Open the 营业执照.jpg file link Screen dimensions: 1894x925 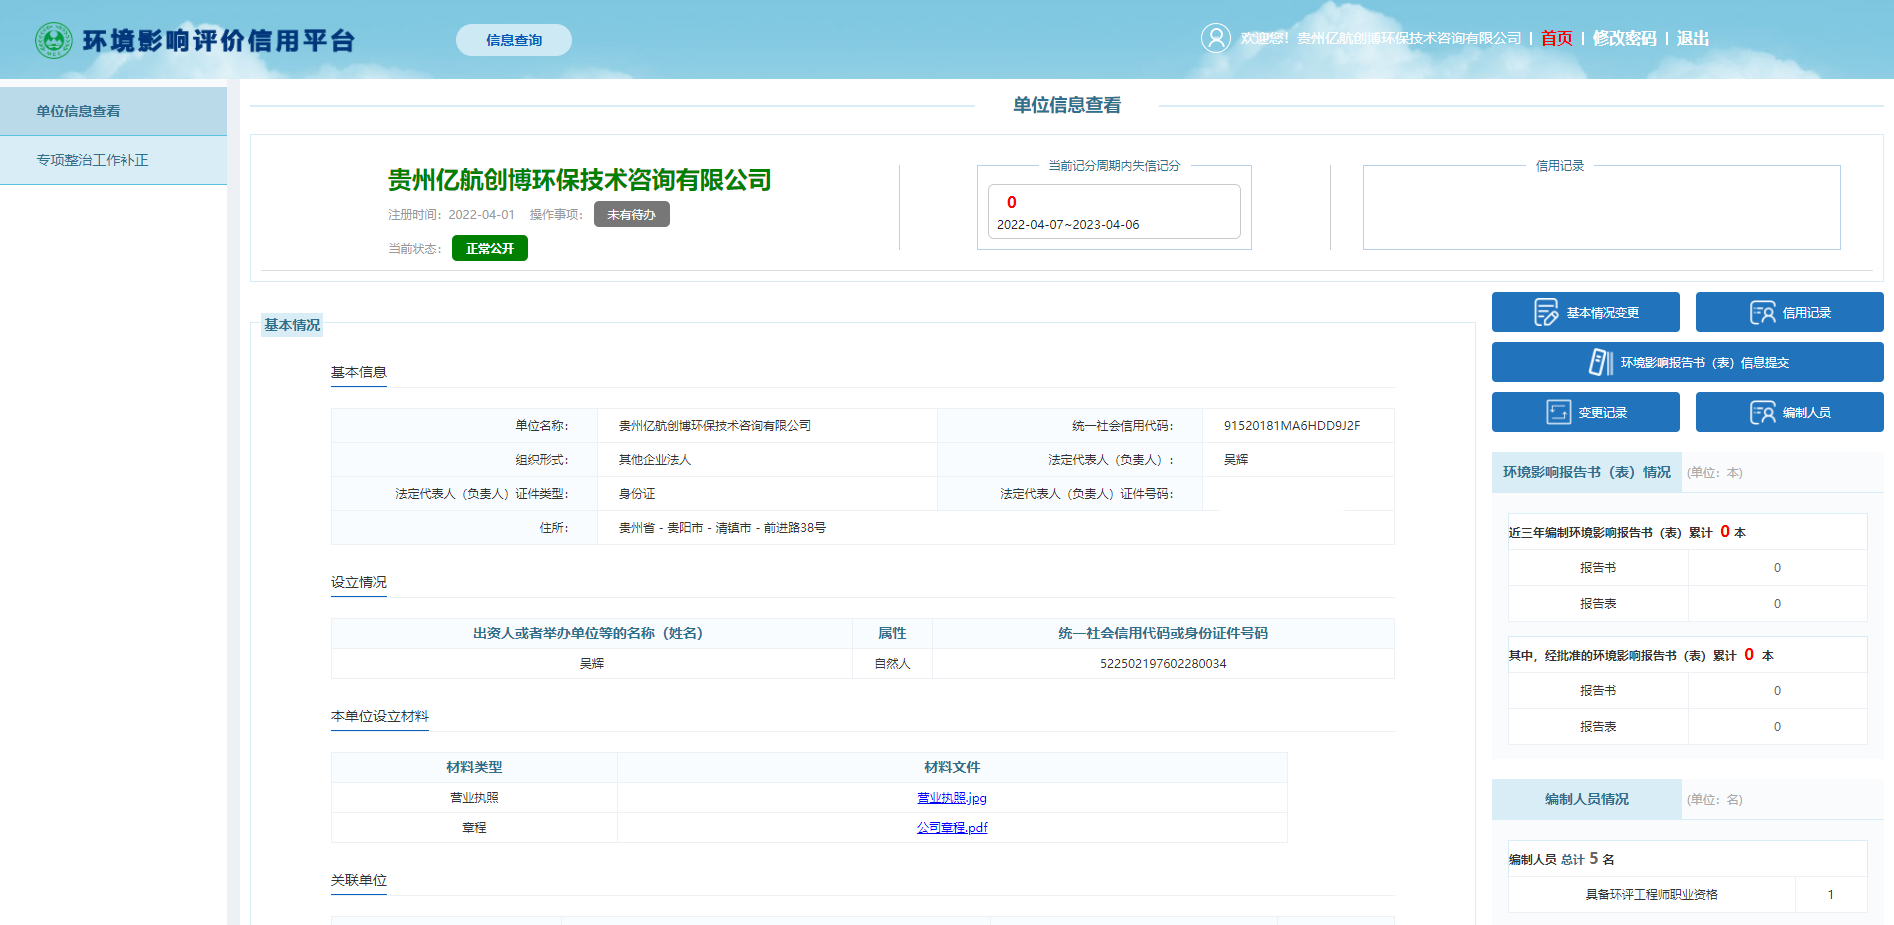coord(952,798)
